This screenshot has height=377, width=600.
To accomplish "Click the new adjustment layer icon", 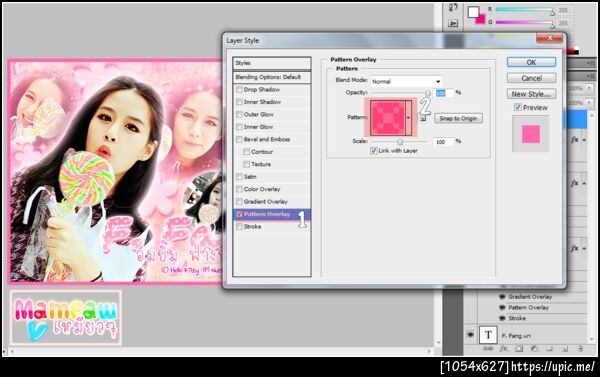I will point(534,349).
